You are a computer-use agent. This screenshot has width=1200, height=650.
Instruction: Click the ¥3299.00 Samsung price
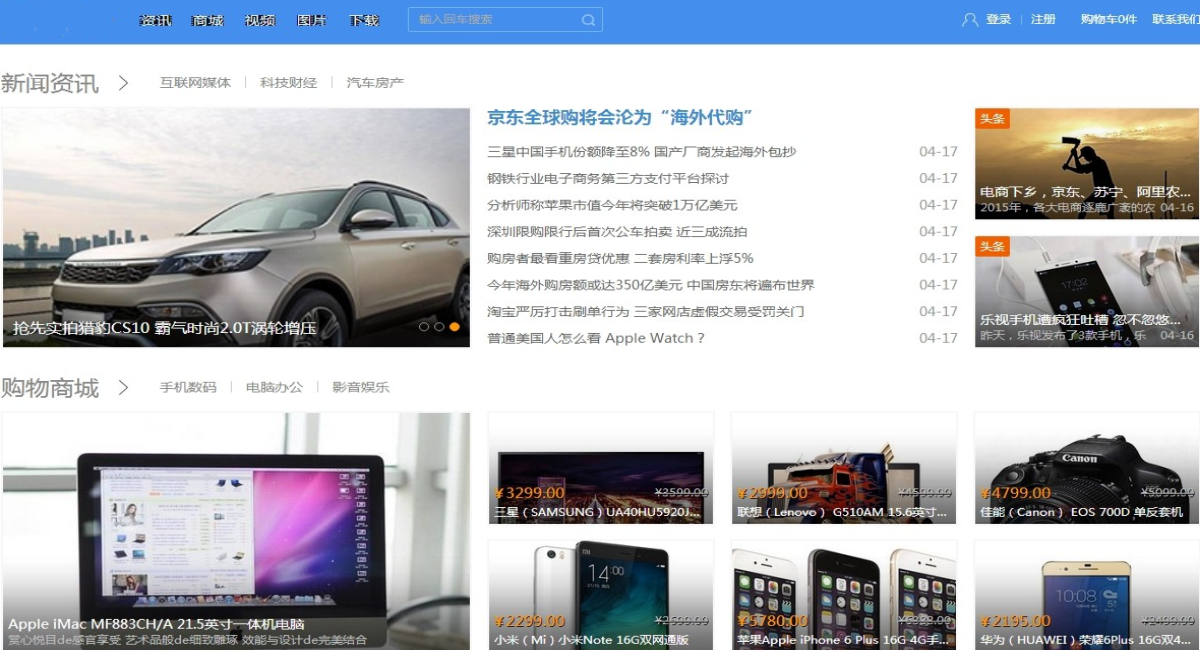pyautogui.click(x=529, y=493)
